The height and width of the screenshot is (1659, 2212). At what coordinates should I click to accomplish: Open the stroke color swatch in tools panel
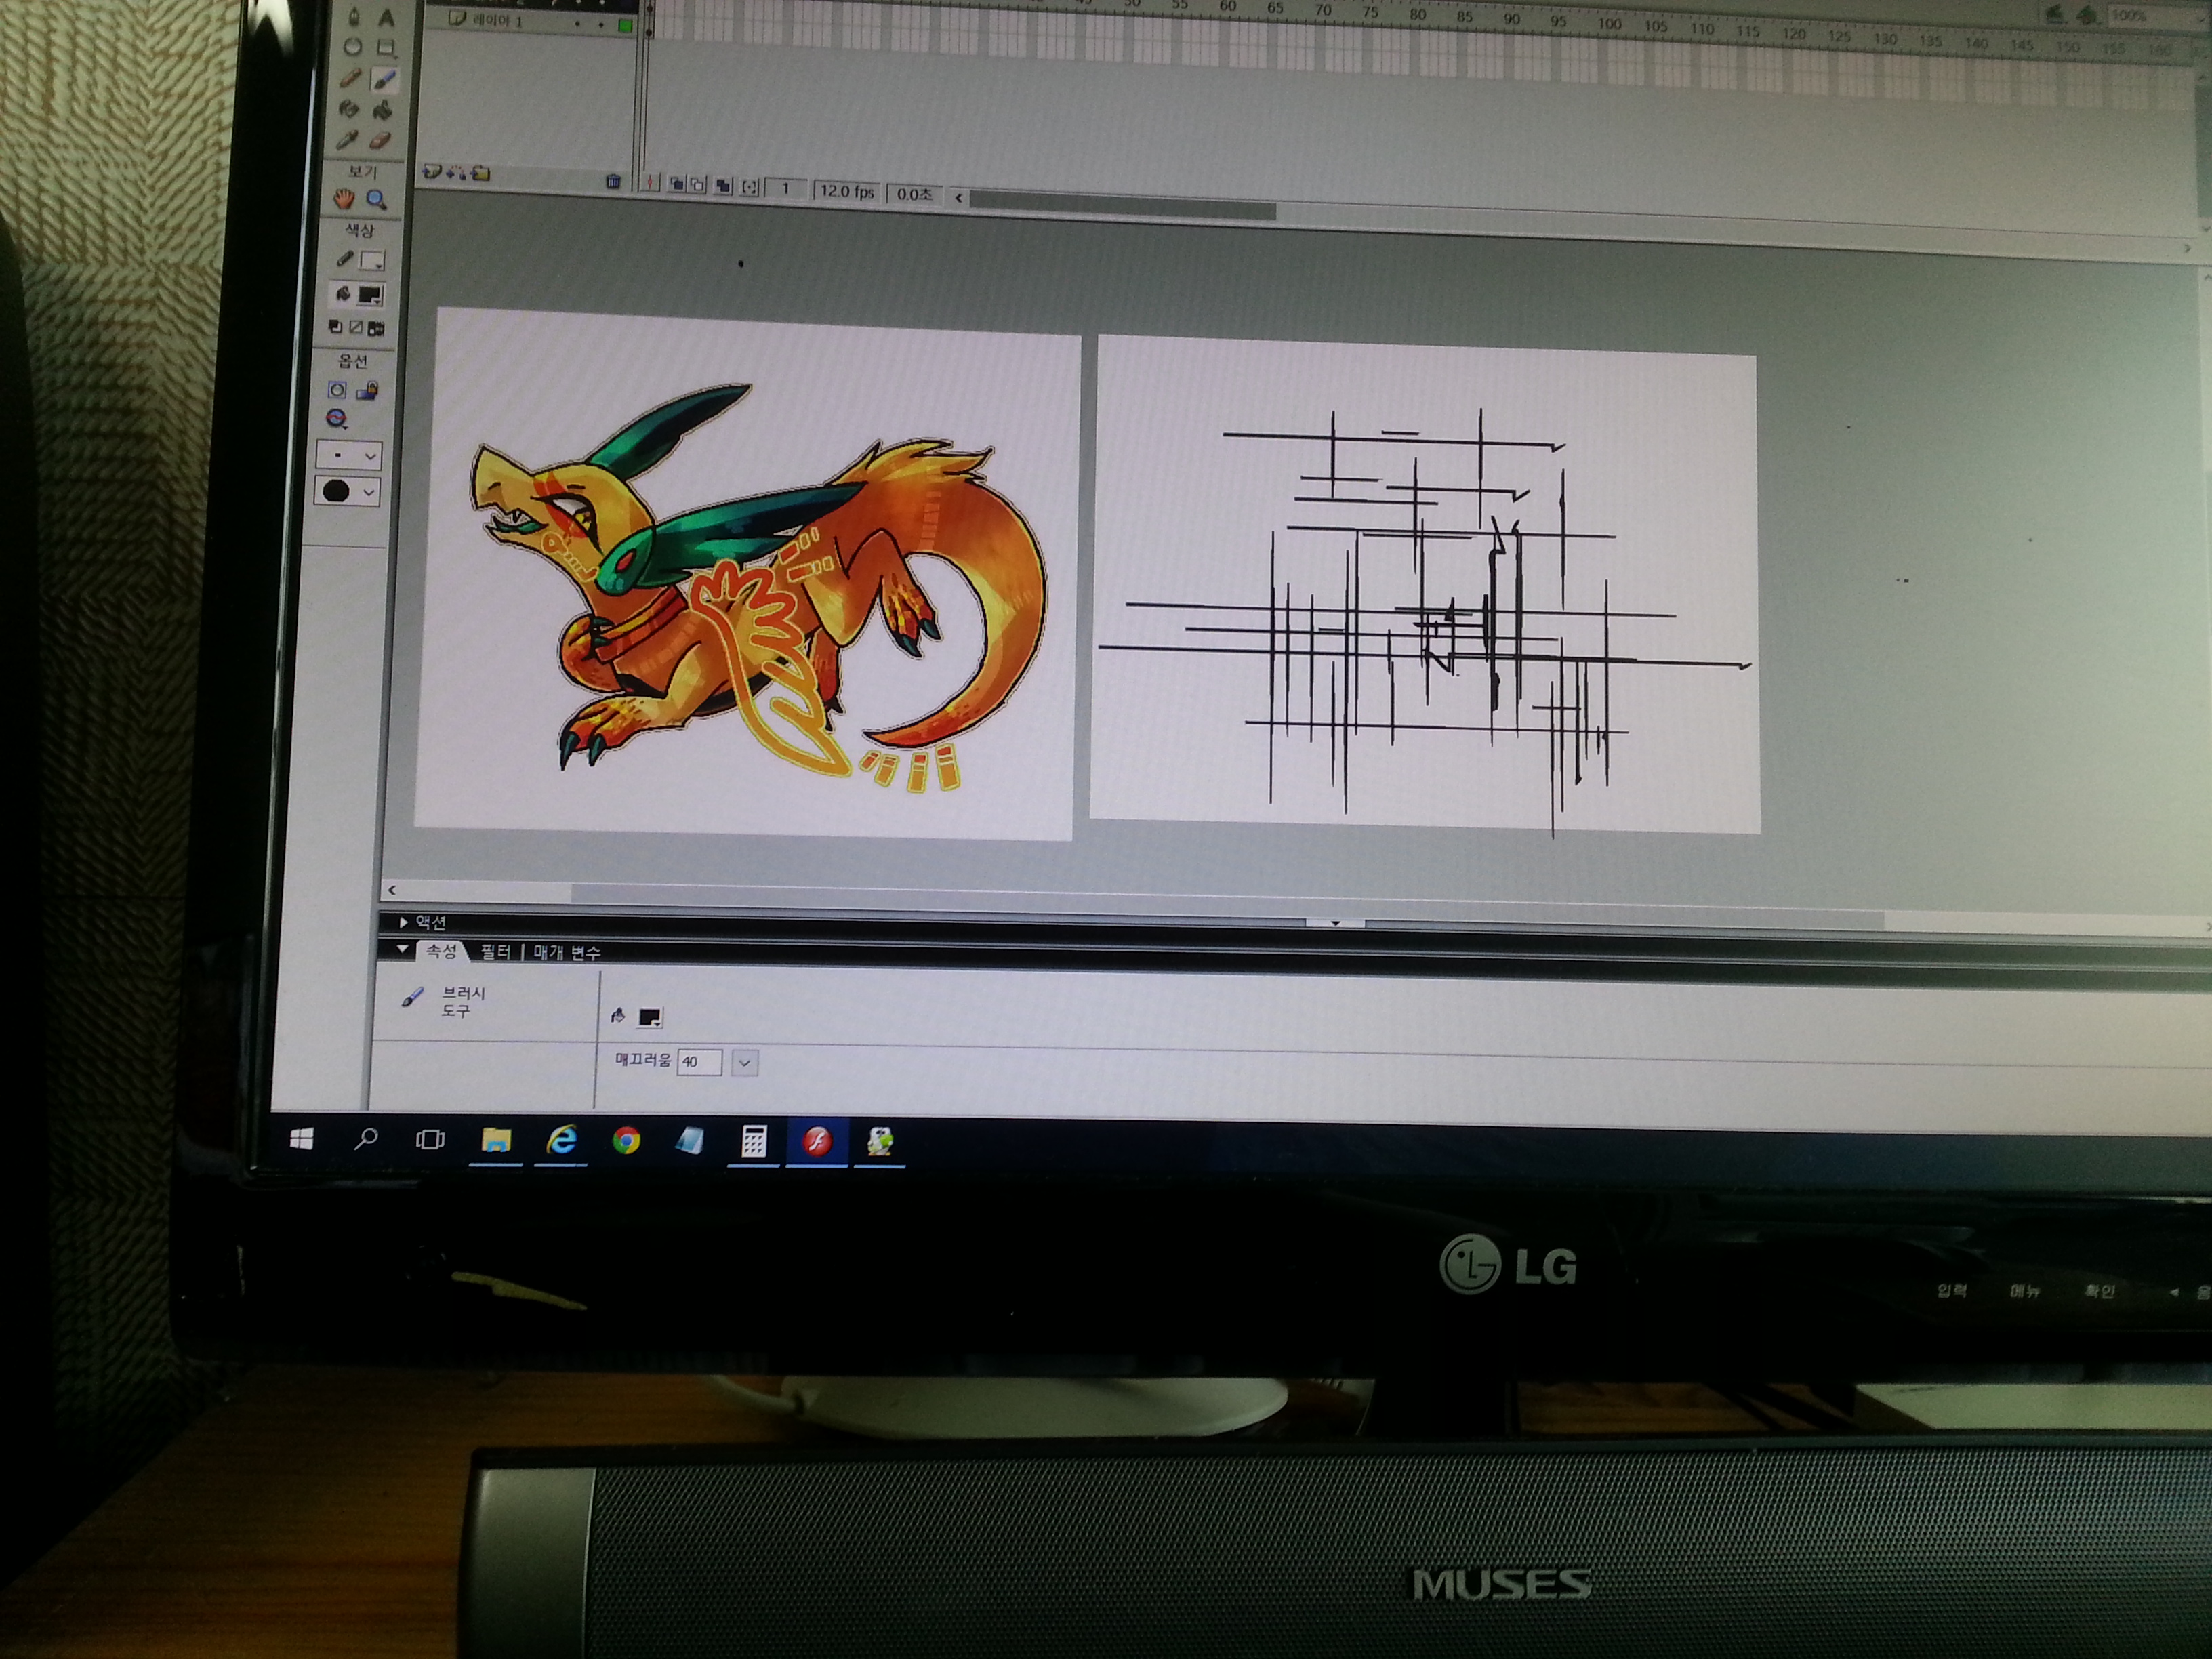coord(372,261)
